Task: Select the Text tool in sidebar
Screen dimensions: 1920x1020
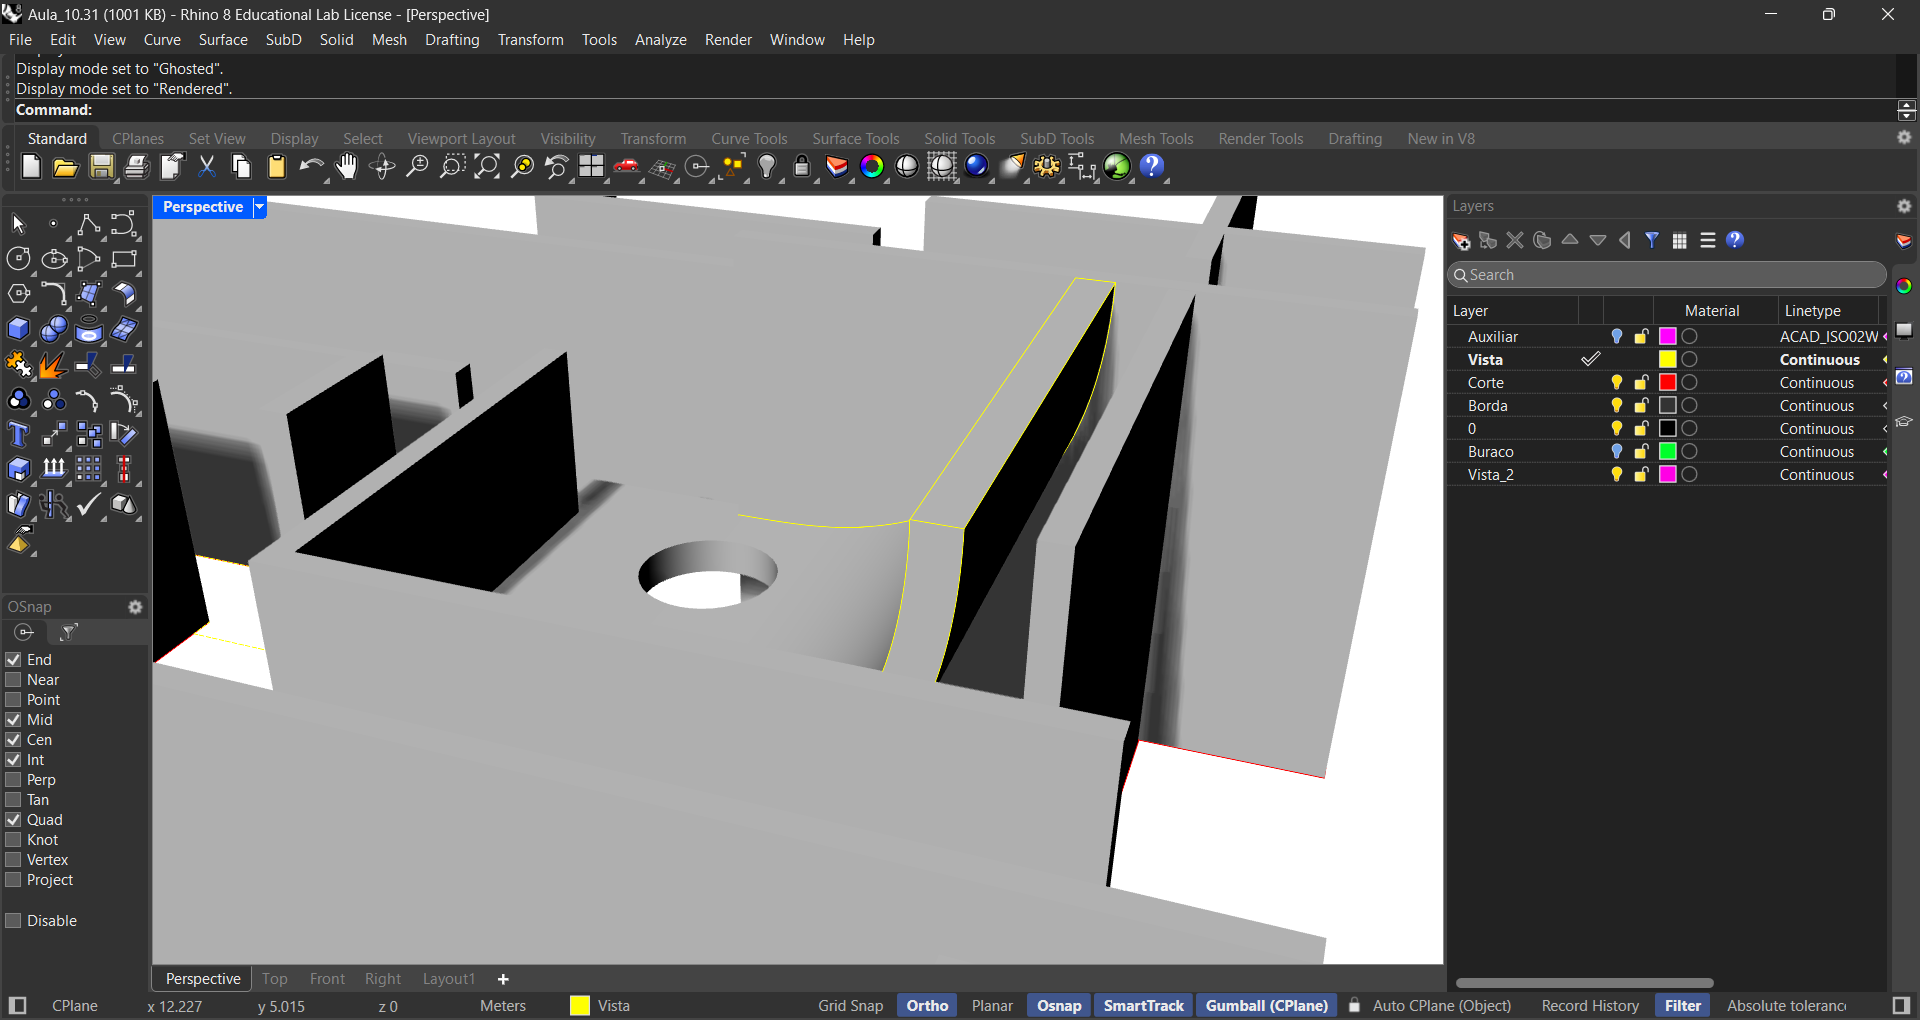Action: [19, 434]
